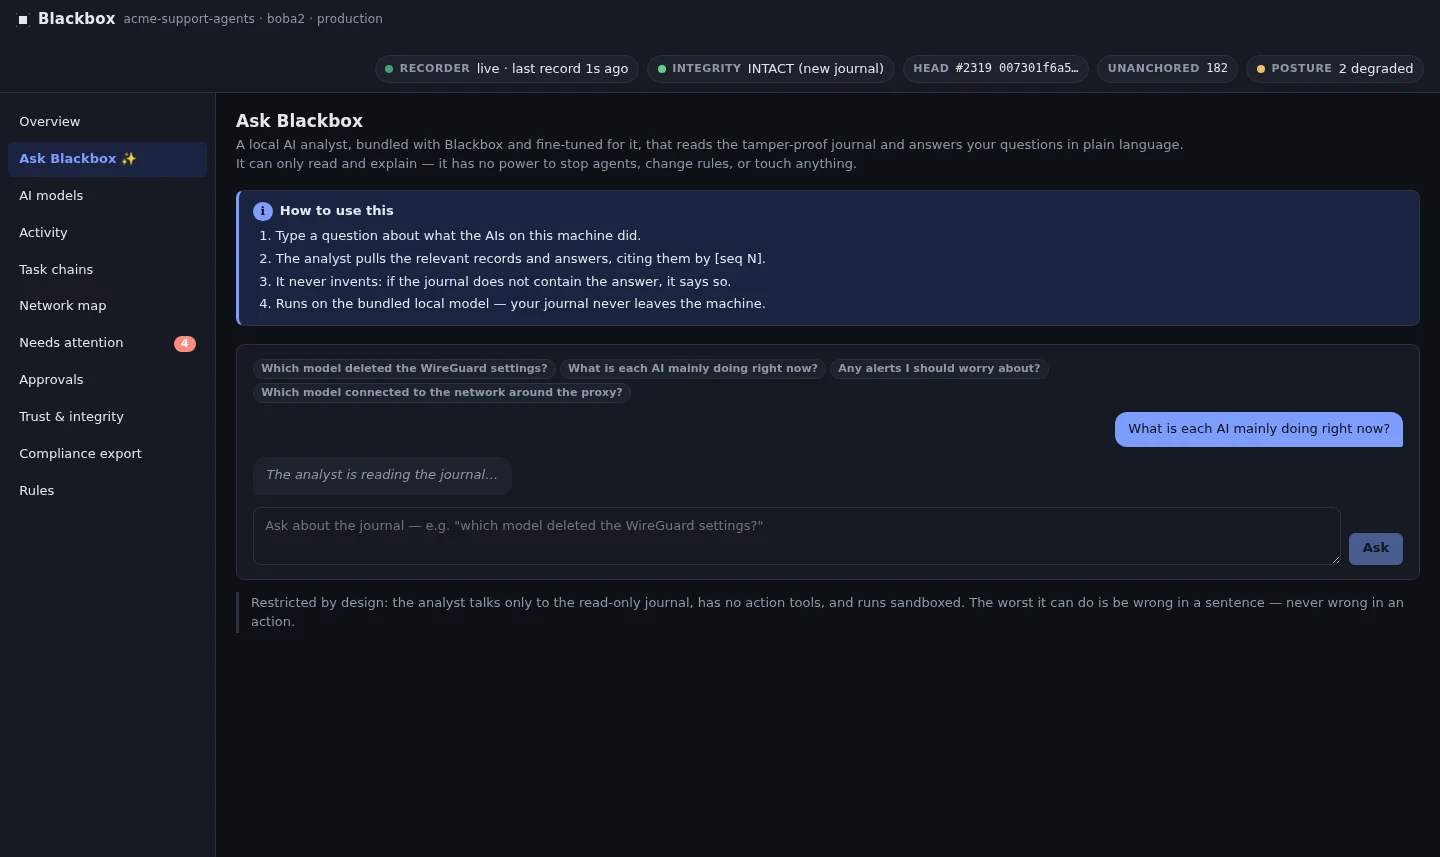Click the green Integrity status dot
Screen dimensions: 1440x857
click(x=662, y=69)
